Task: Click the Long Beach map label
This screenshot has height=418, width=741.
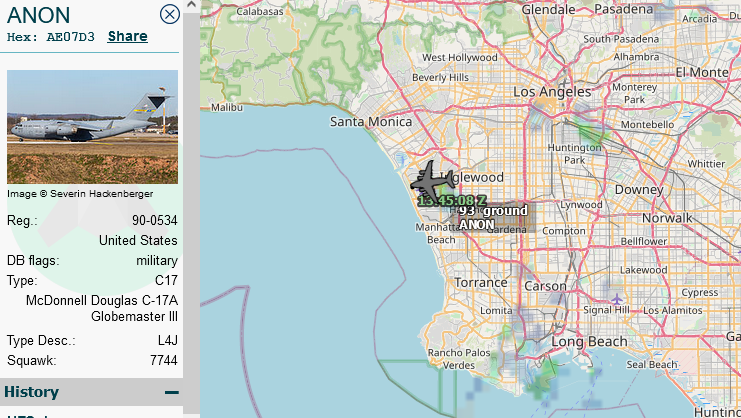Action: [x=589, y=341]
